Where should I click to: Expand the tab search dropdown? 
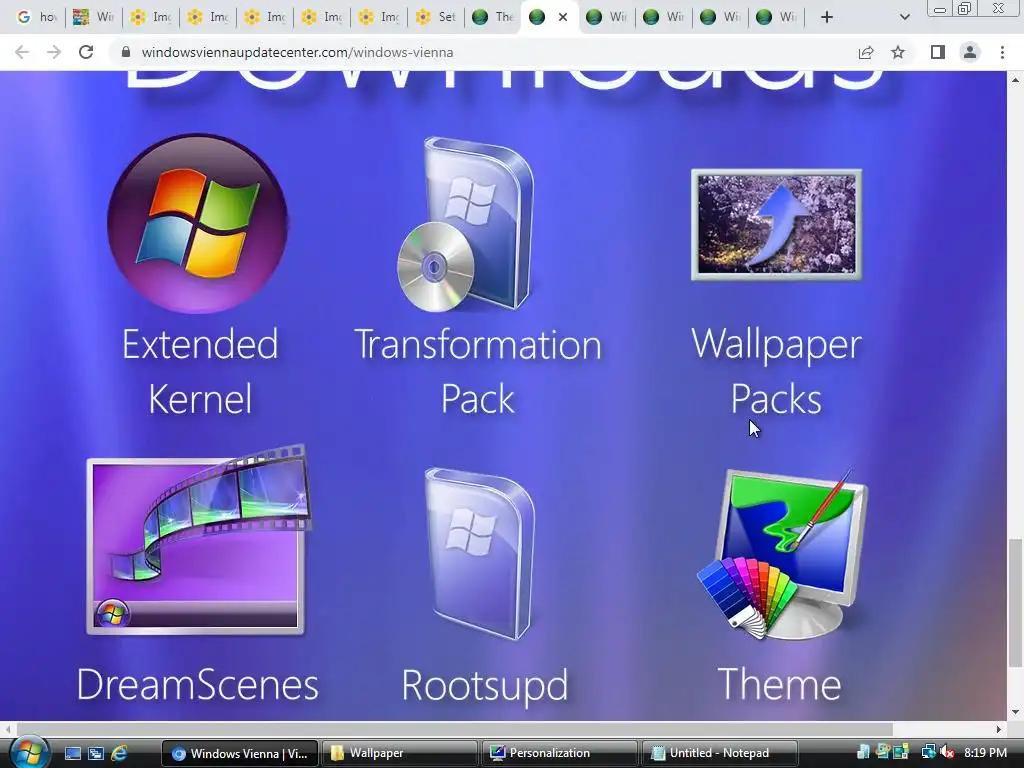point(904,17)
